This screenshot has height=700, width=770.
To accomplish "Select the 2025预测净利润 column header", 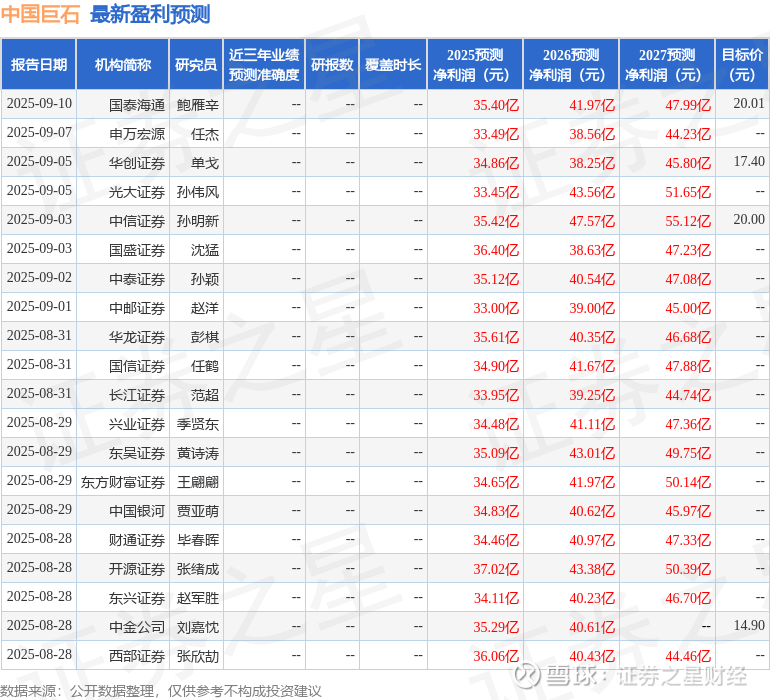I will (x=475, y=64).
